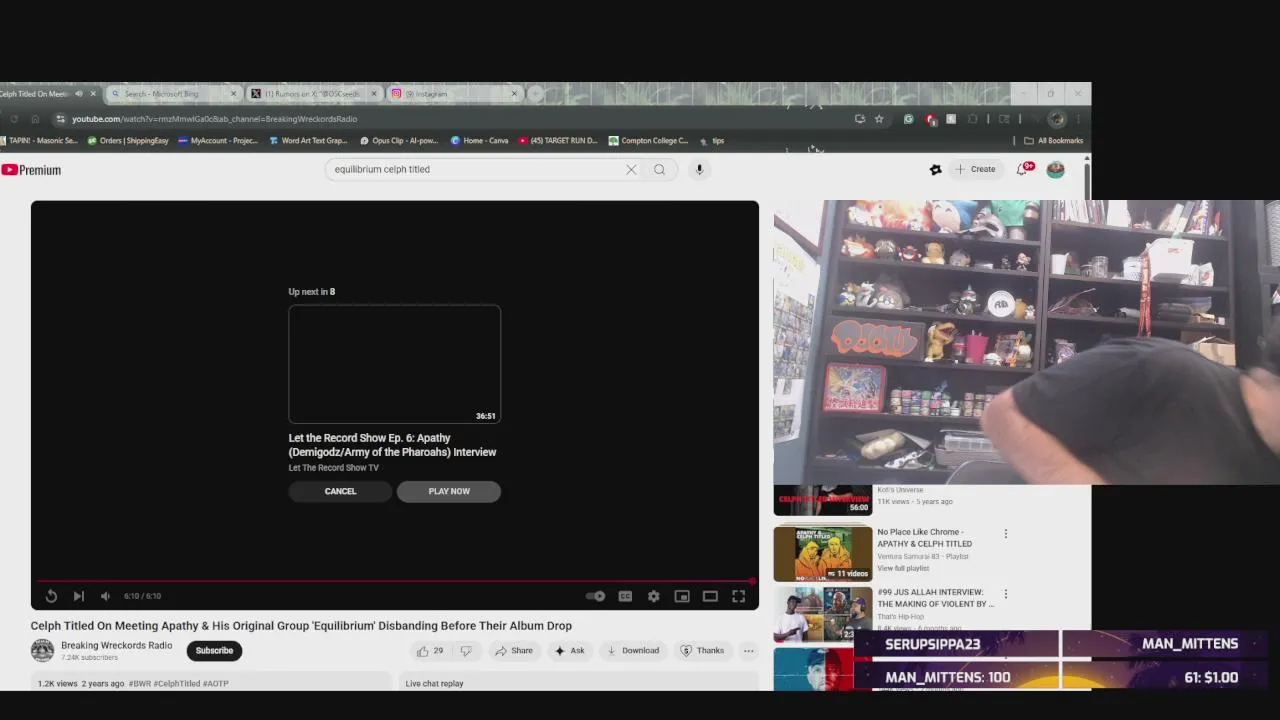Open the Word Art Text Grap... bookmark
The image size is (1280, 720).
pyautogui.click(x=309, y=141)
